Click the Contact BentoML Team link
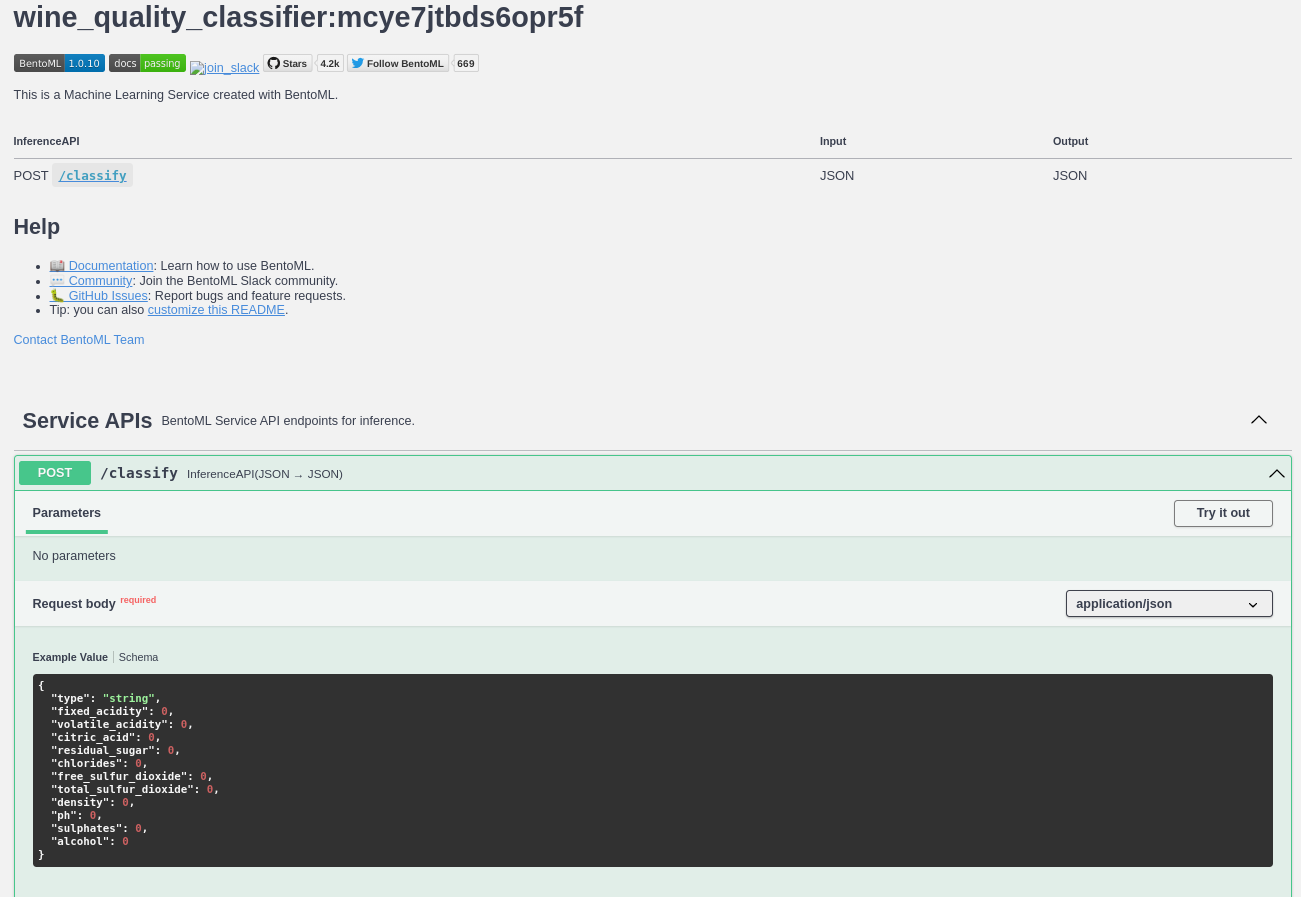Viewport: 1301px width, 897px height. coord(79,340)
